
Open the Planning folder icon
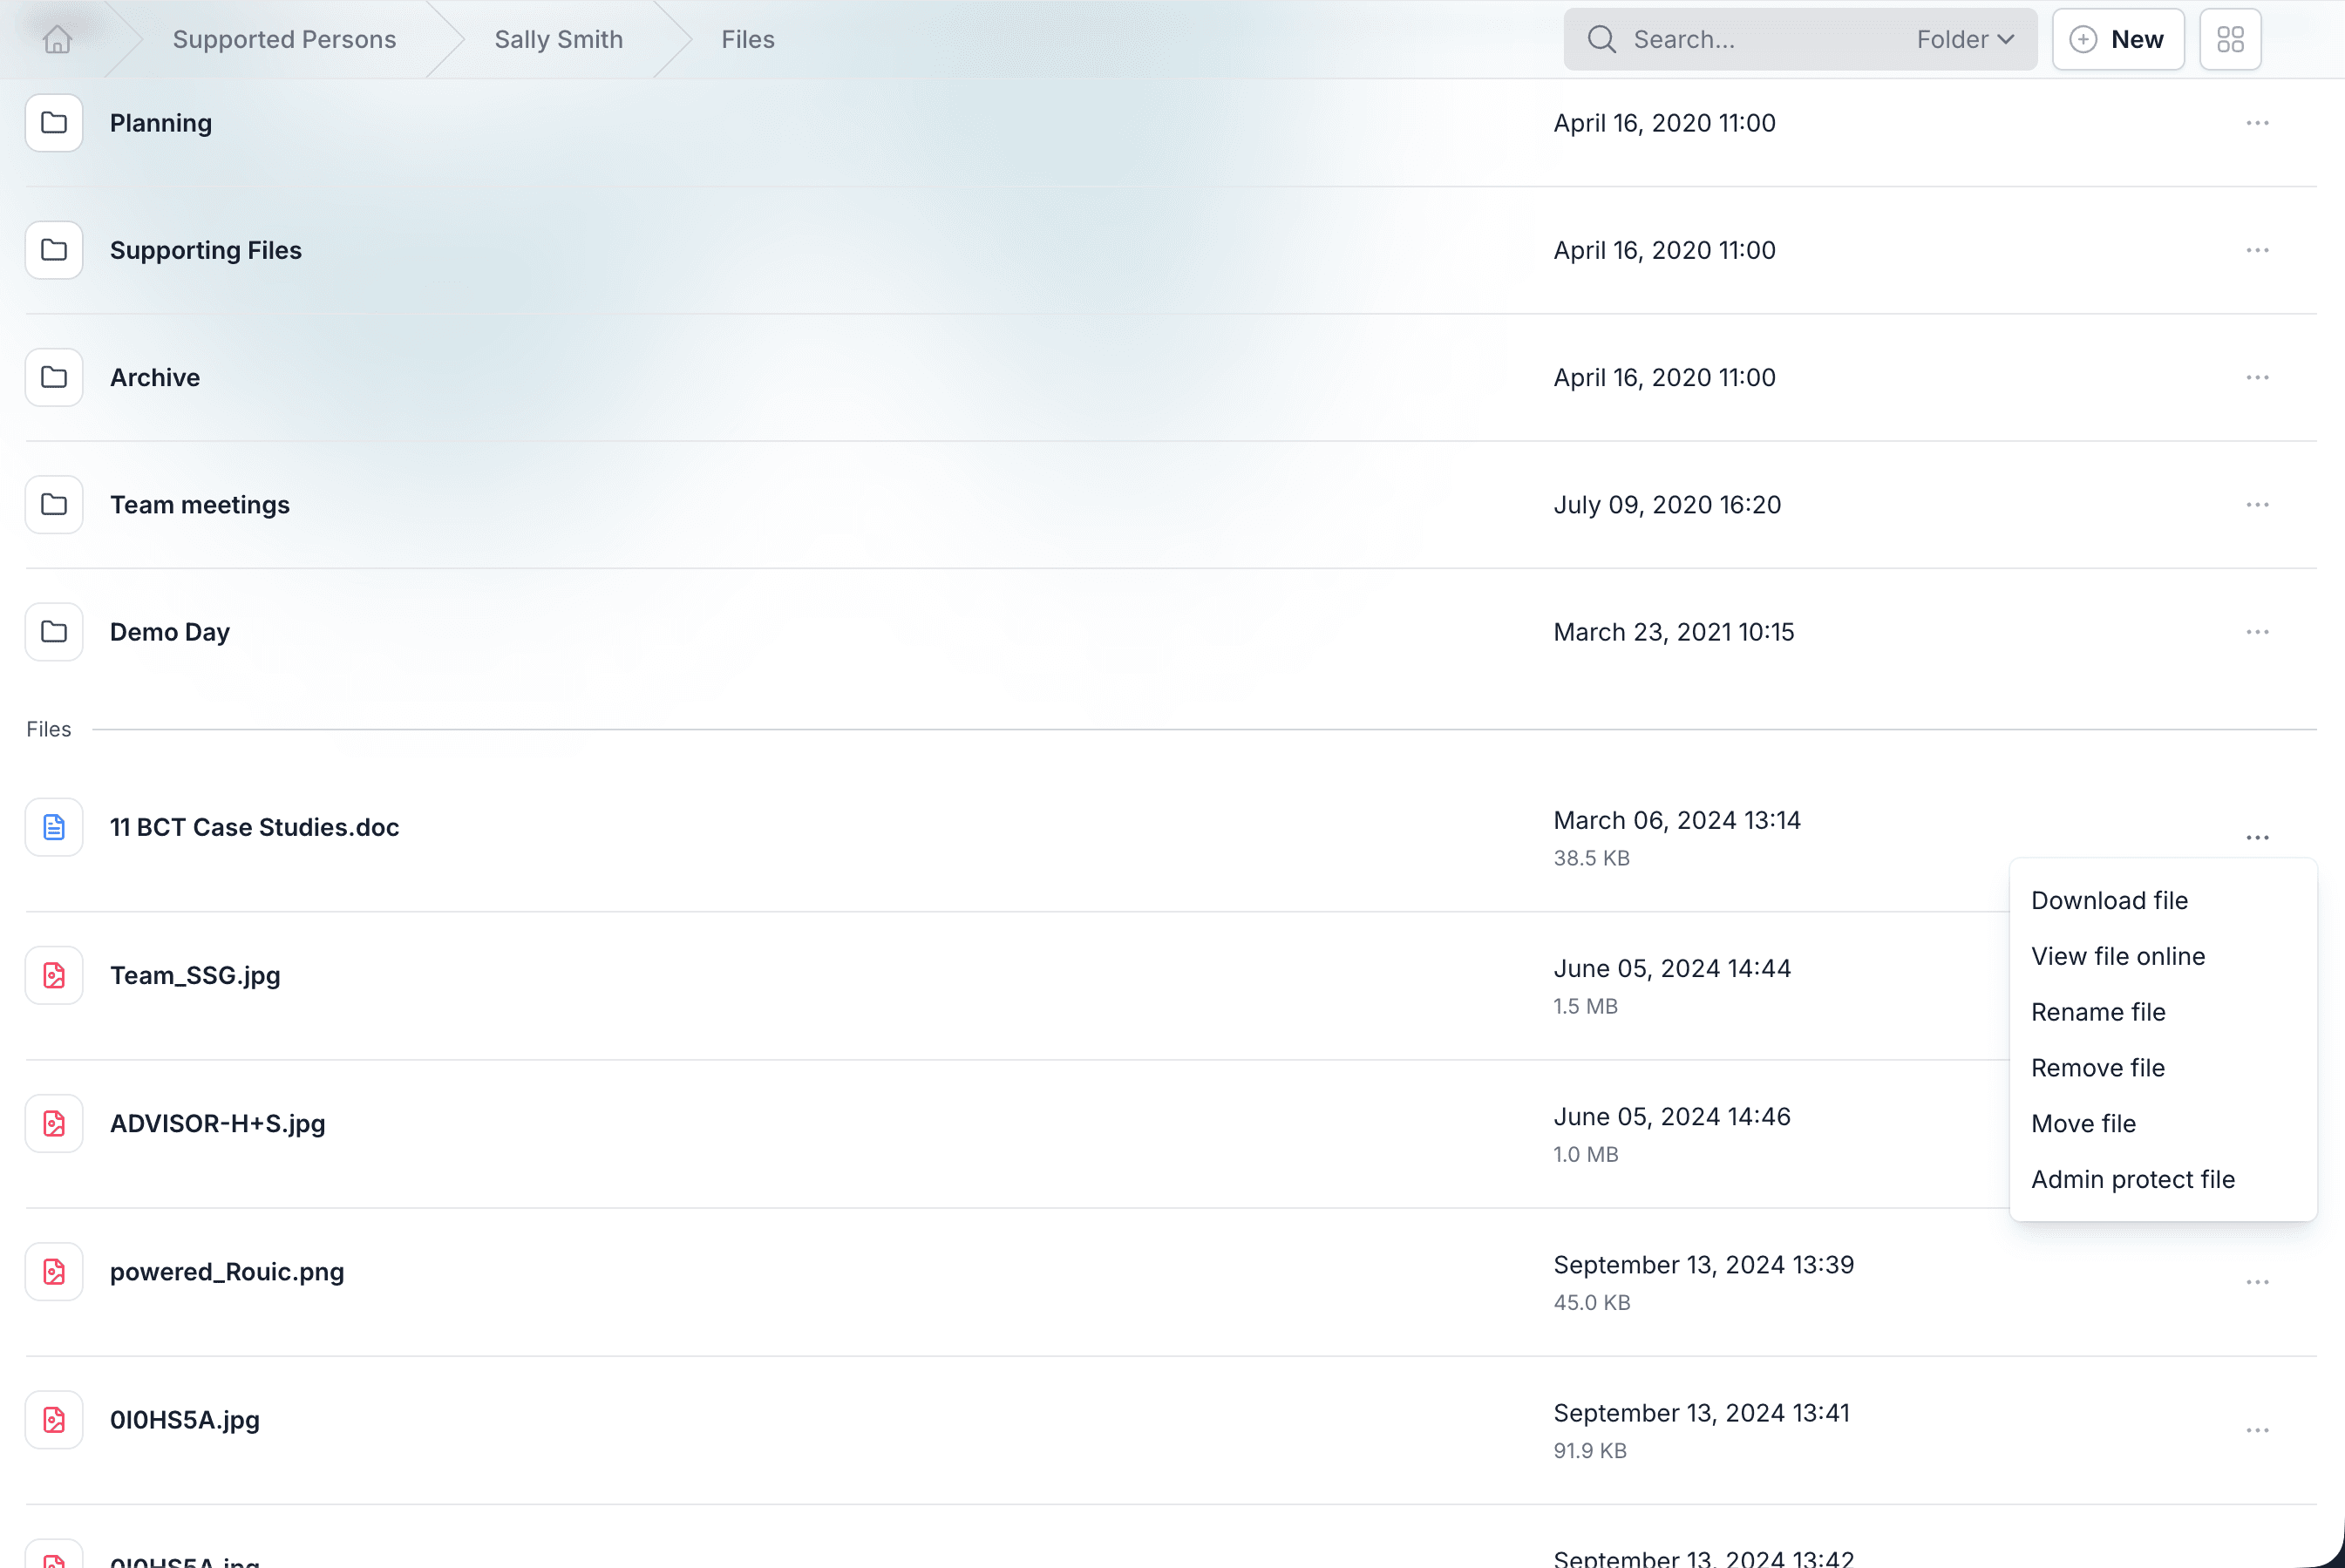tap(54, 123)
